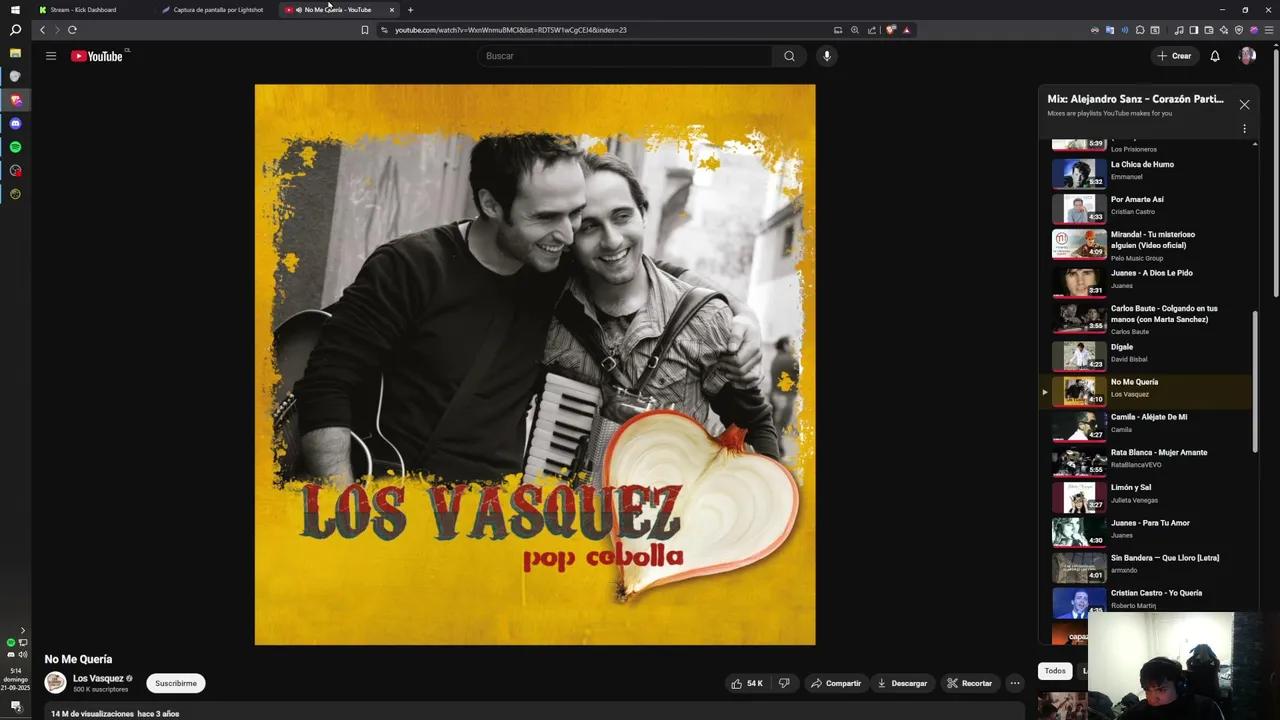Open Windows notification center icon
Viewport: 1280px width, 720px height.
[x=15, y=706]
